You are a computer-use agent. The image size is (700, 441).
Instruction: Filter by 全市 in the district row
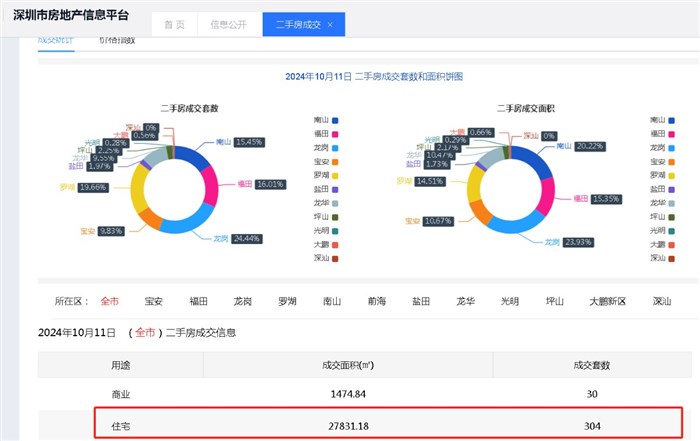[109, 301]
